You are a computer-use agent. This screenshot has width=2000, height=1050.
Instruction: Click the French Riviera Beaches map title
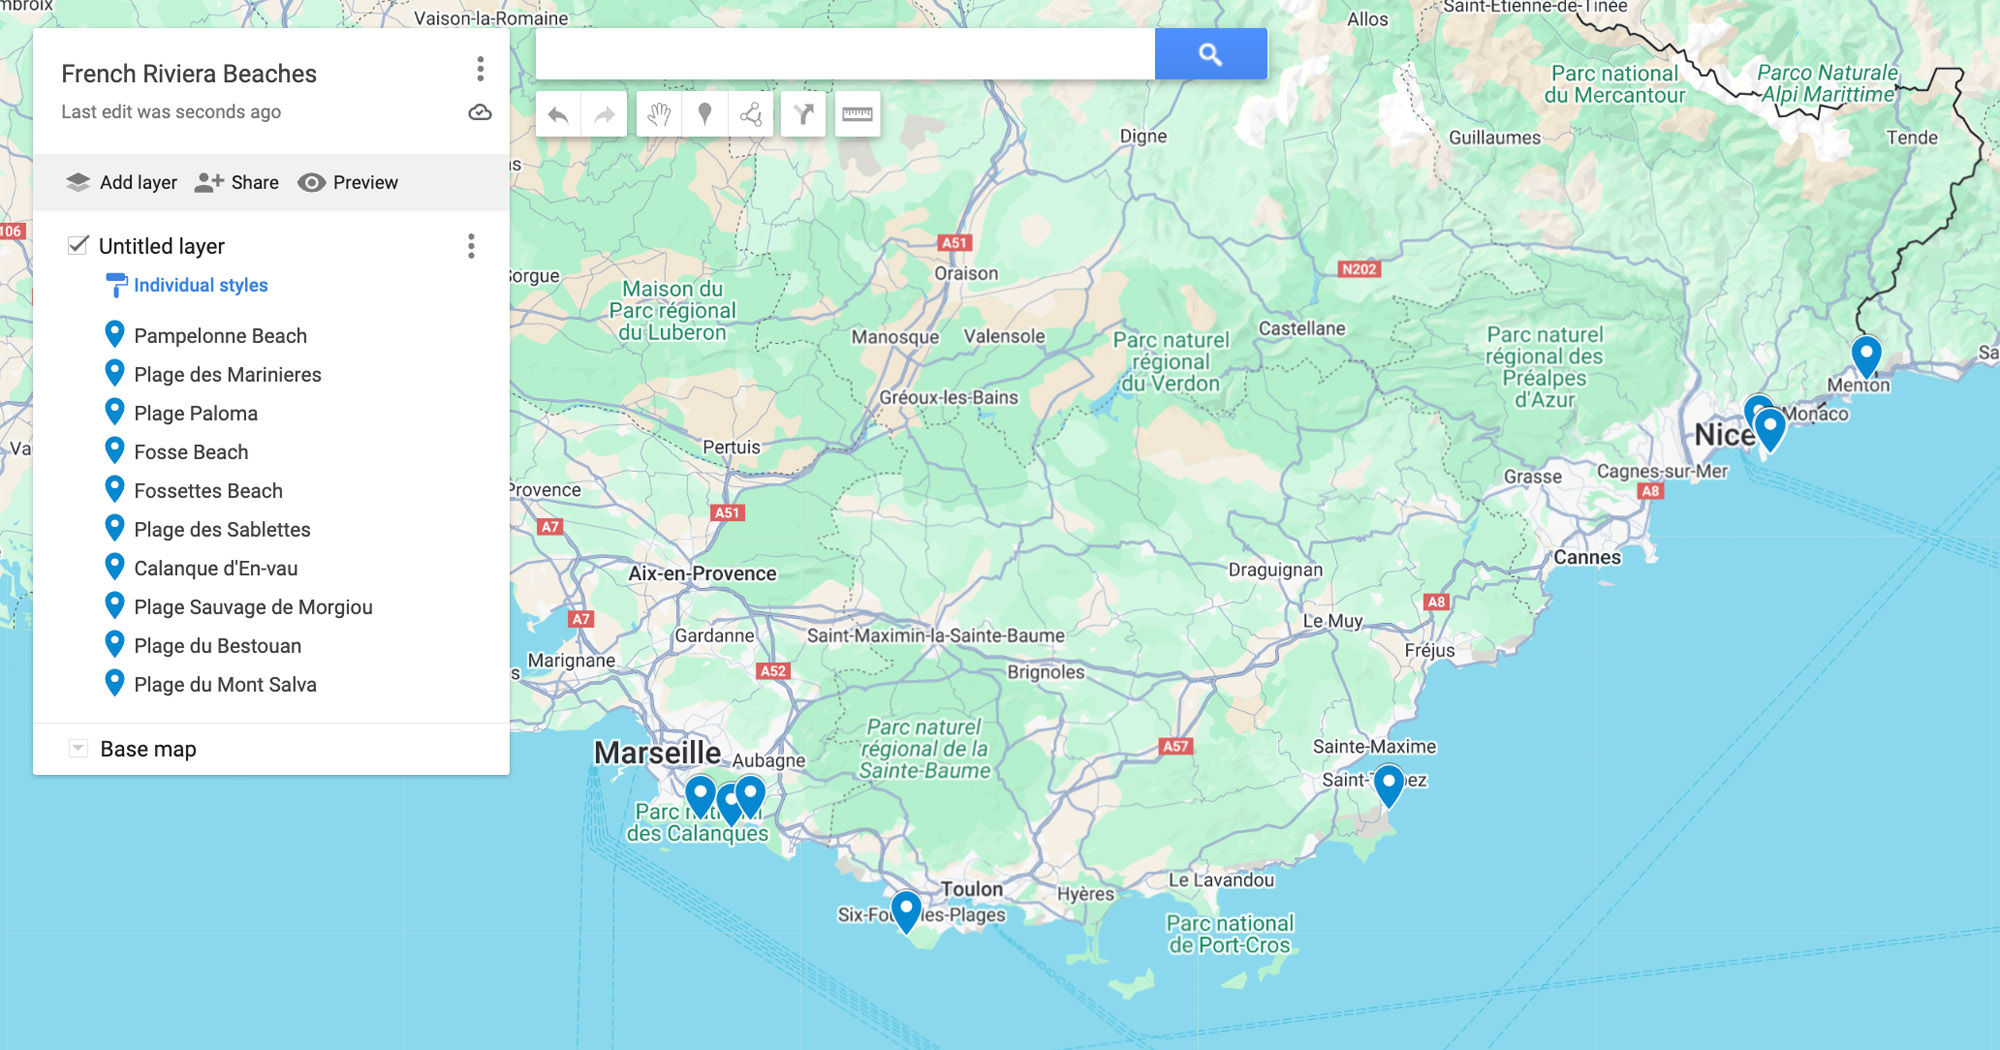coord(189,74)
